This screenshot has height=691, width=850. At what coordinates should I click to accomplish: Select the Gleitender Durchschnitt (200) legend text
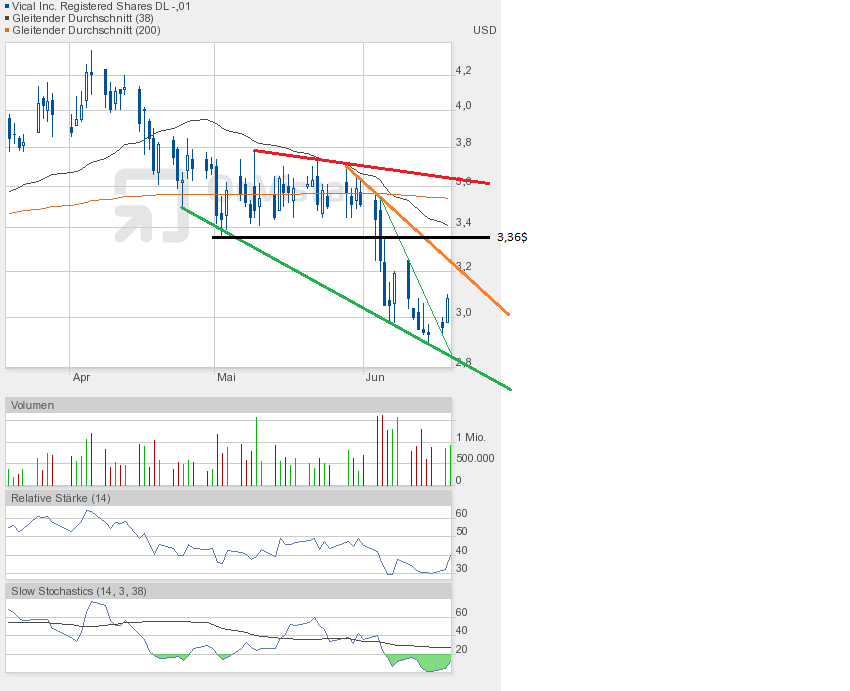pyautogui.click(x=85, y=30)
